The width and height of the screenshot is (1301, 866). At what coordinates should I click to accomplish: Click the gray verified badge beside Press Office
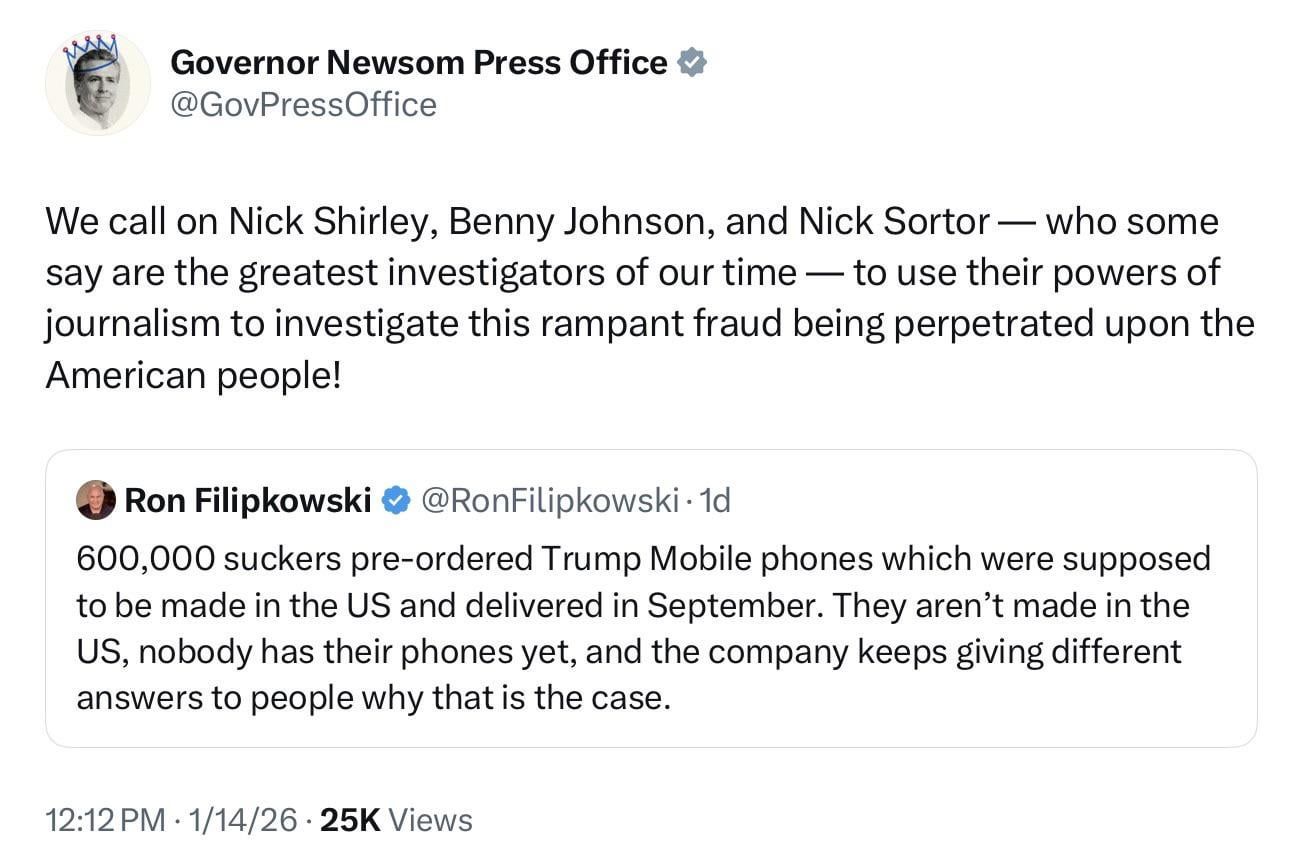tap(692, 63)
